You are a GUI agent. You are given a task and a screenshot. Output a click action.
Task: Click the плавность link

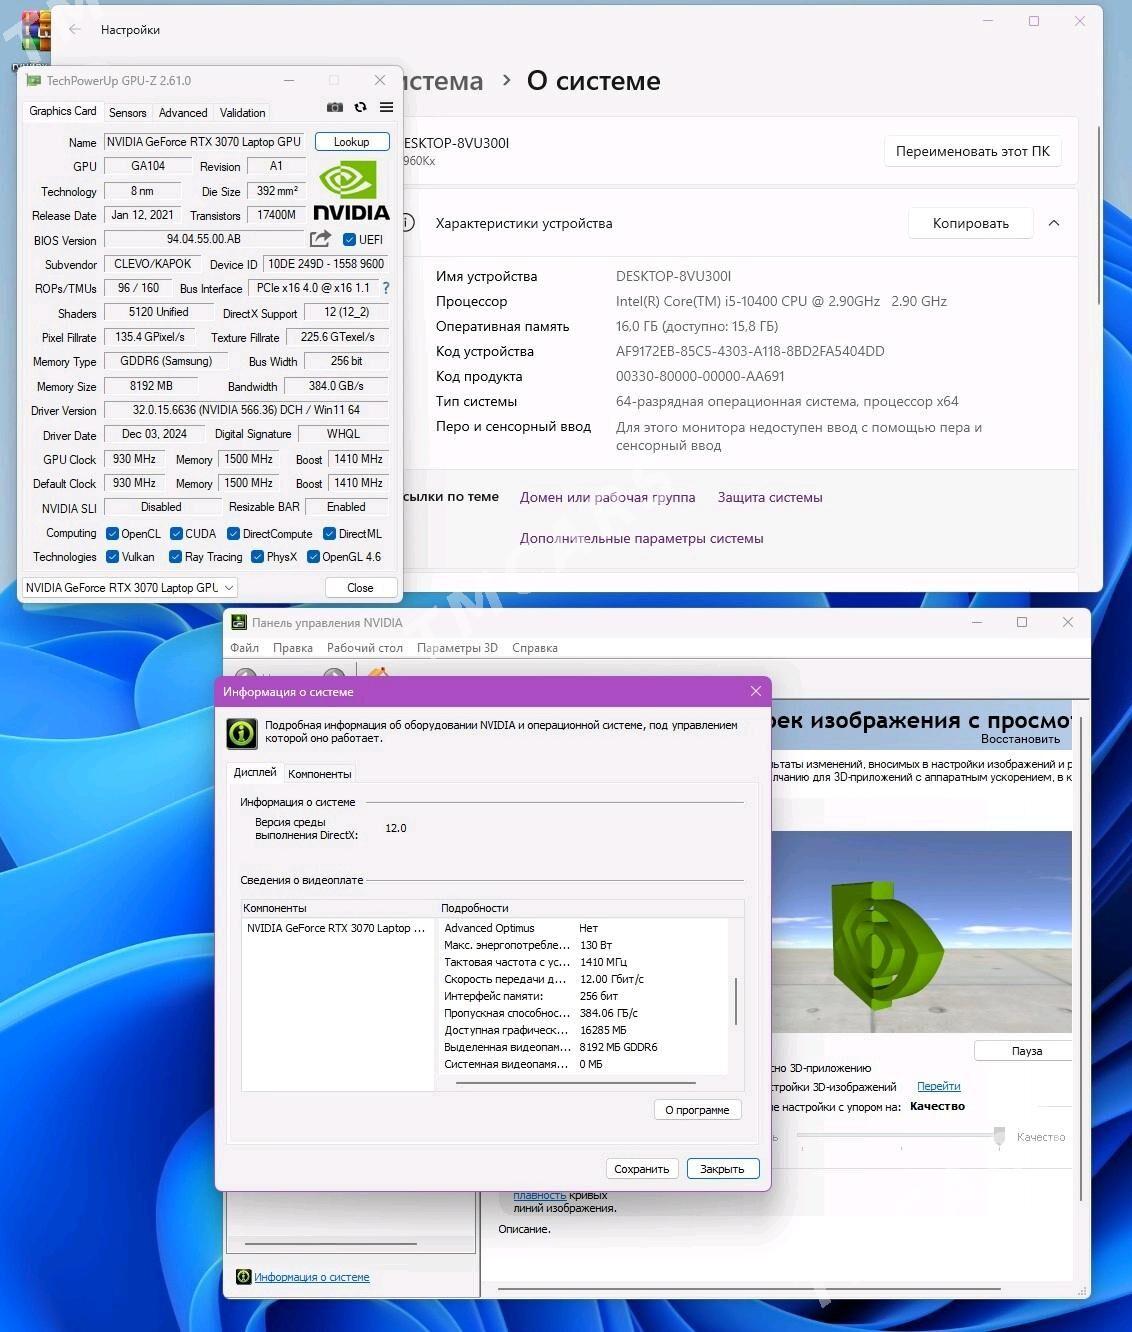tap(540, 1195)
